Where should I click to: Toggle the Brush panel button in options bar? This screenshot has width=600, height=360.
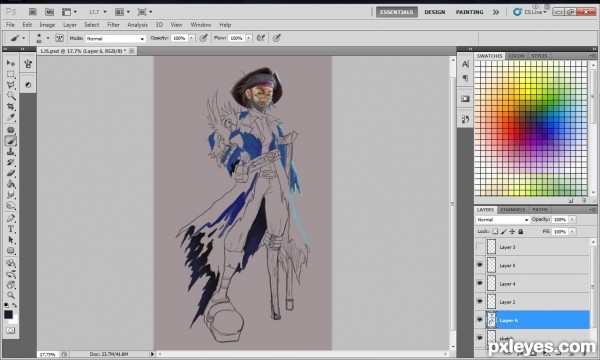(x=59, y=38)
